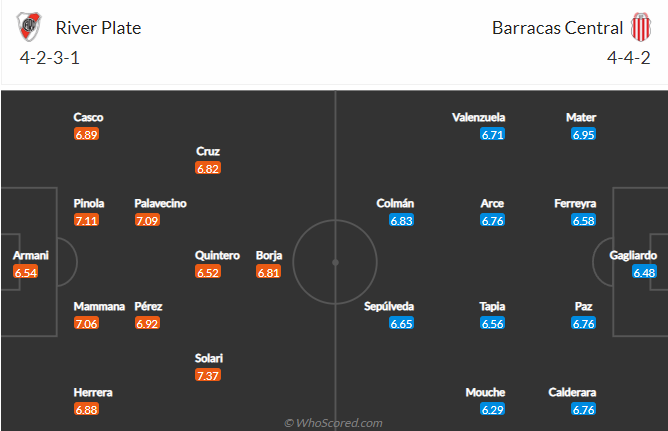Click the 4-4-2 formation label
Viewport: 668px width, 431px height.
coord(629,58)
